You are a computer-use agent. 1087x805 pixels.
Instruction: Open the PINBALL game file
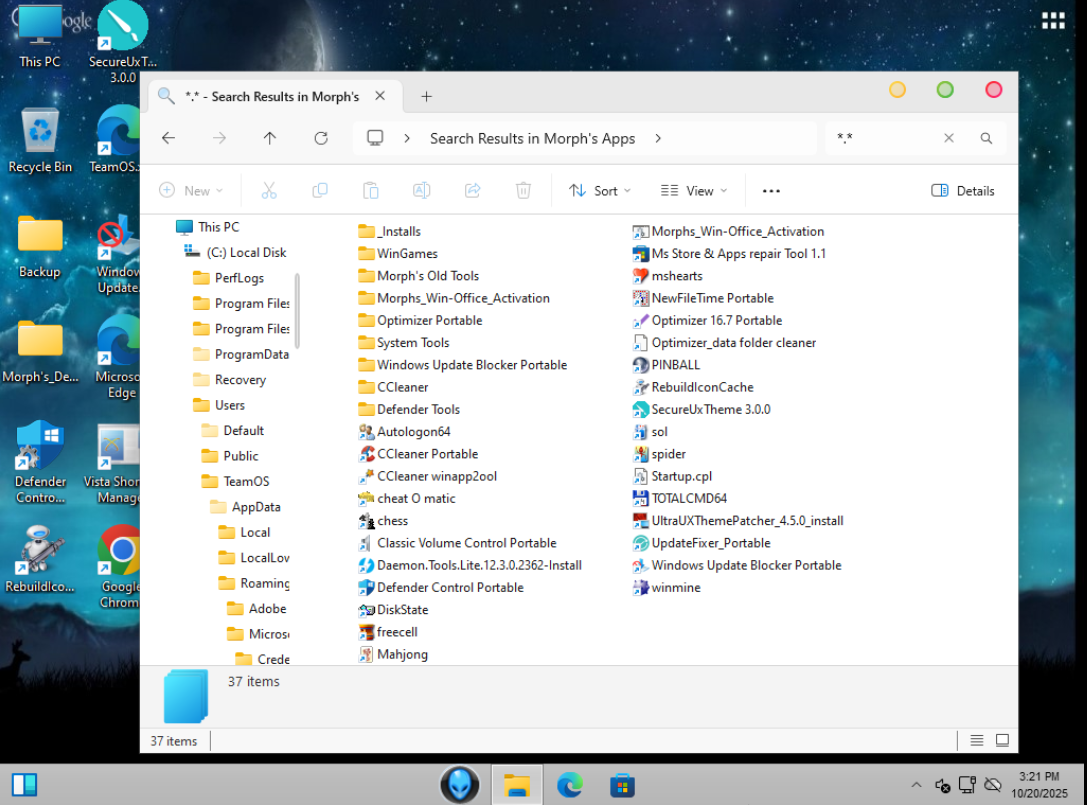(x=675, y=365)
